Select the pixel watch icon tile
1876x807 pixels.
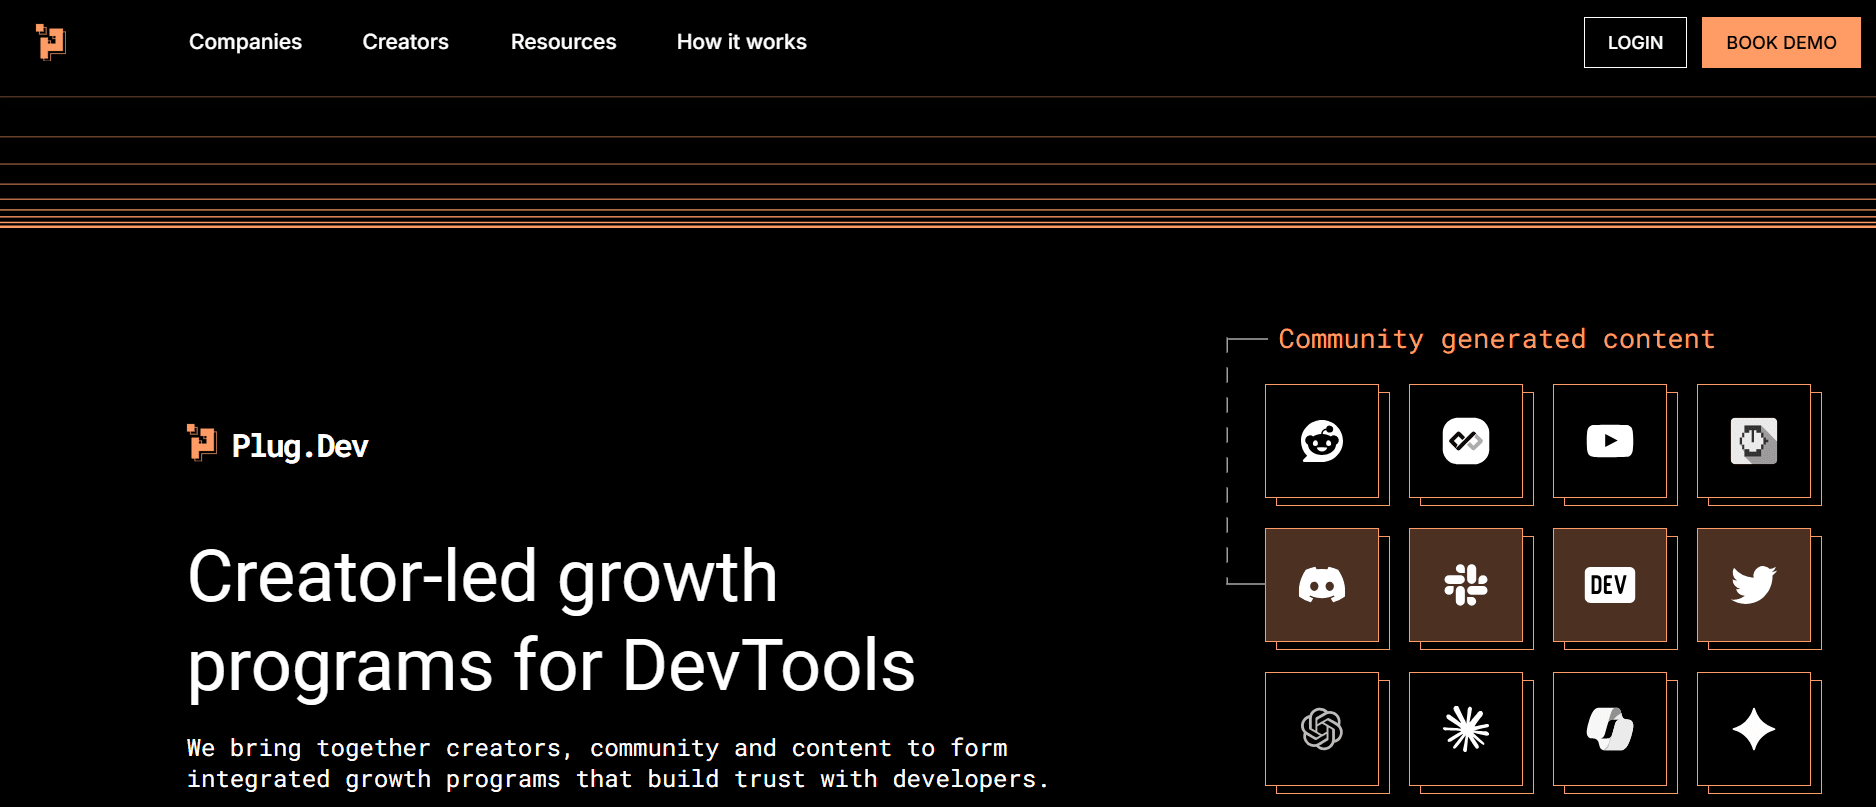pos(1754,441)
